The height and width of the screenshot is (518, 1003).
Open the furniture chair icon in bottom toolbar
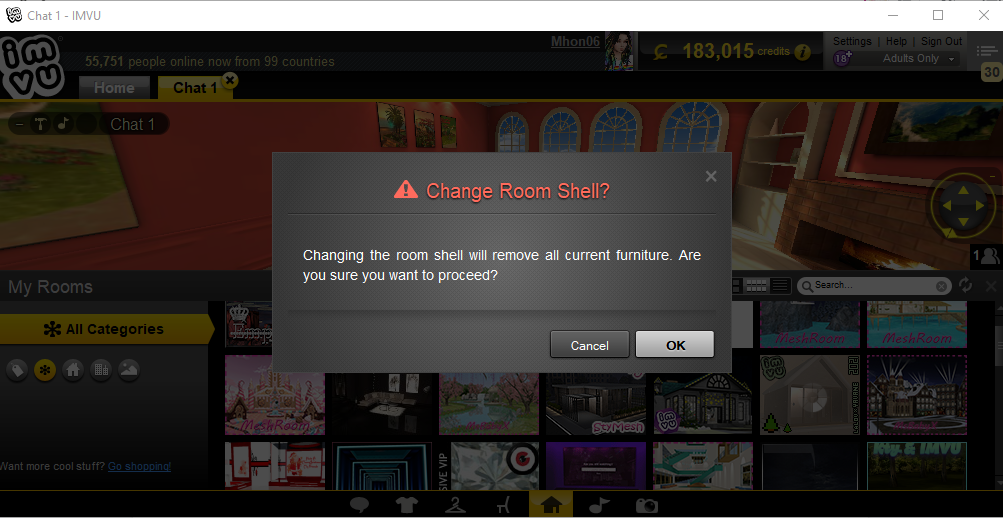[x=503, y=506]
